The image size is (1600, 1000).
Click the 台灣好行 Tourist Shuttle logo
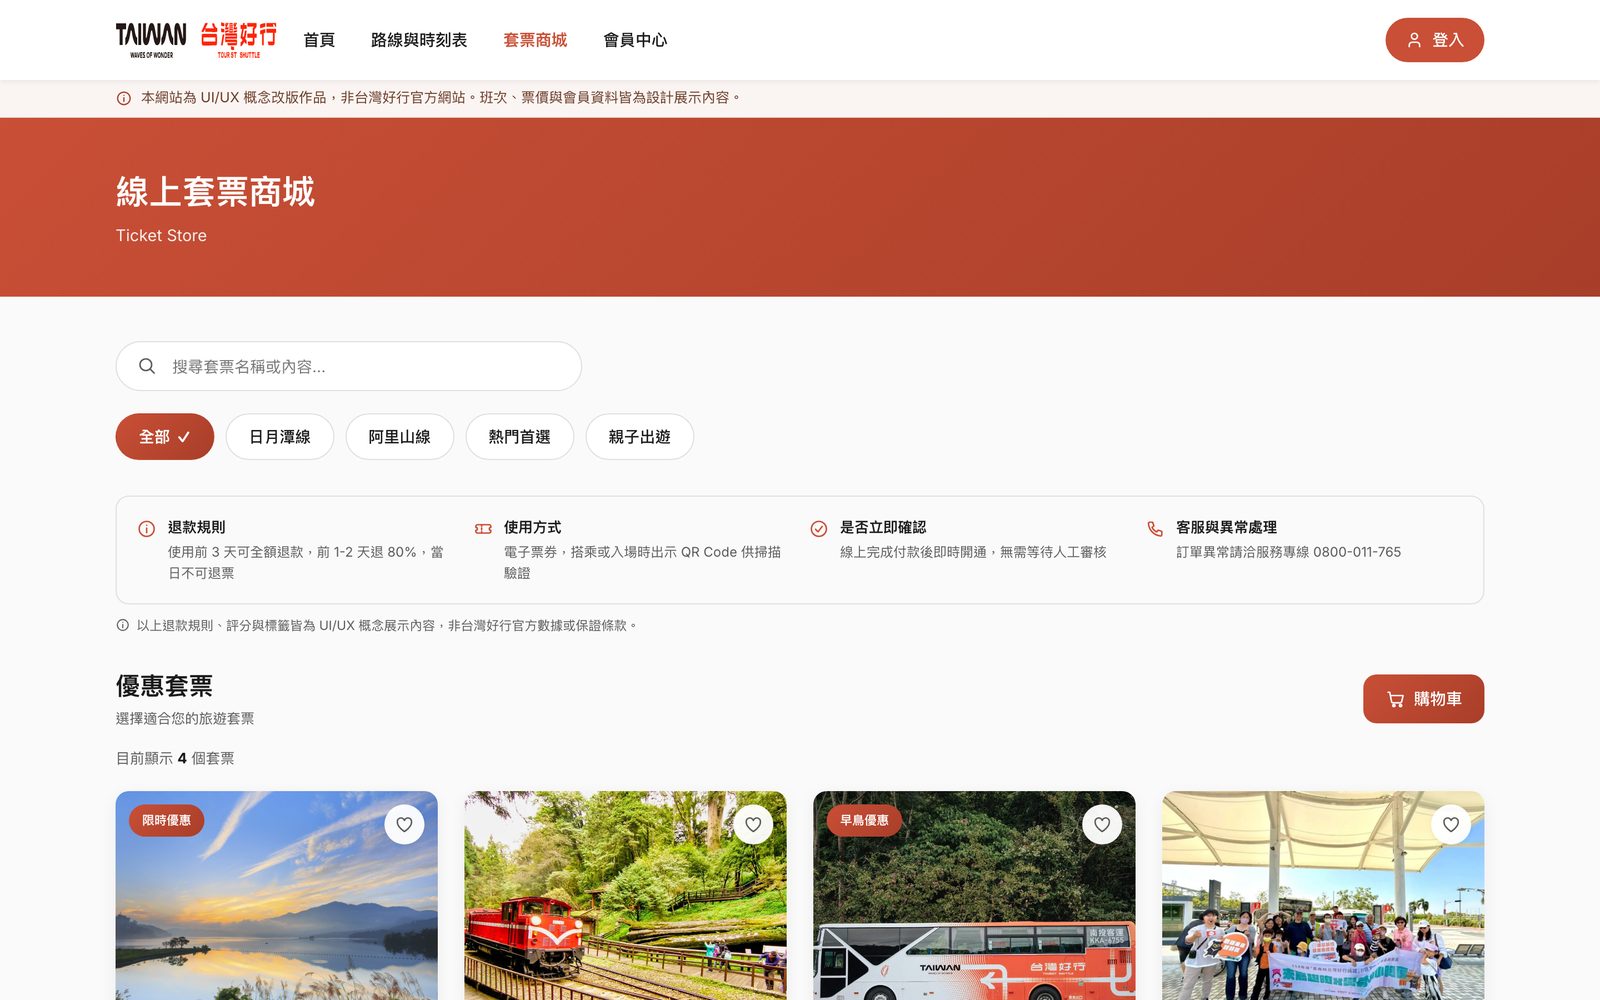(x=238, y=40)
